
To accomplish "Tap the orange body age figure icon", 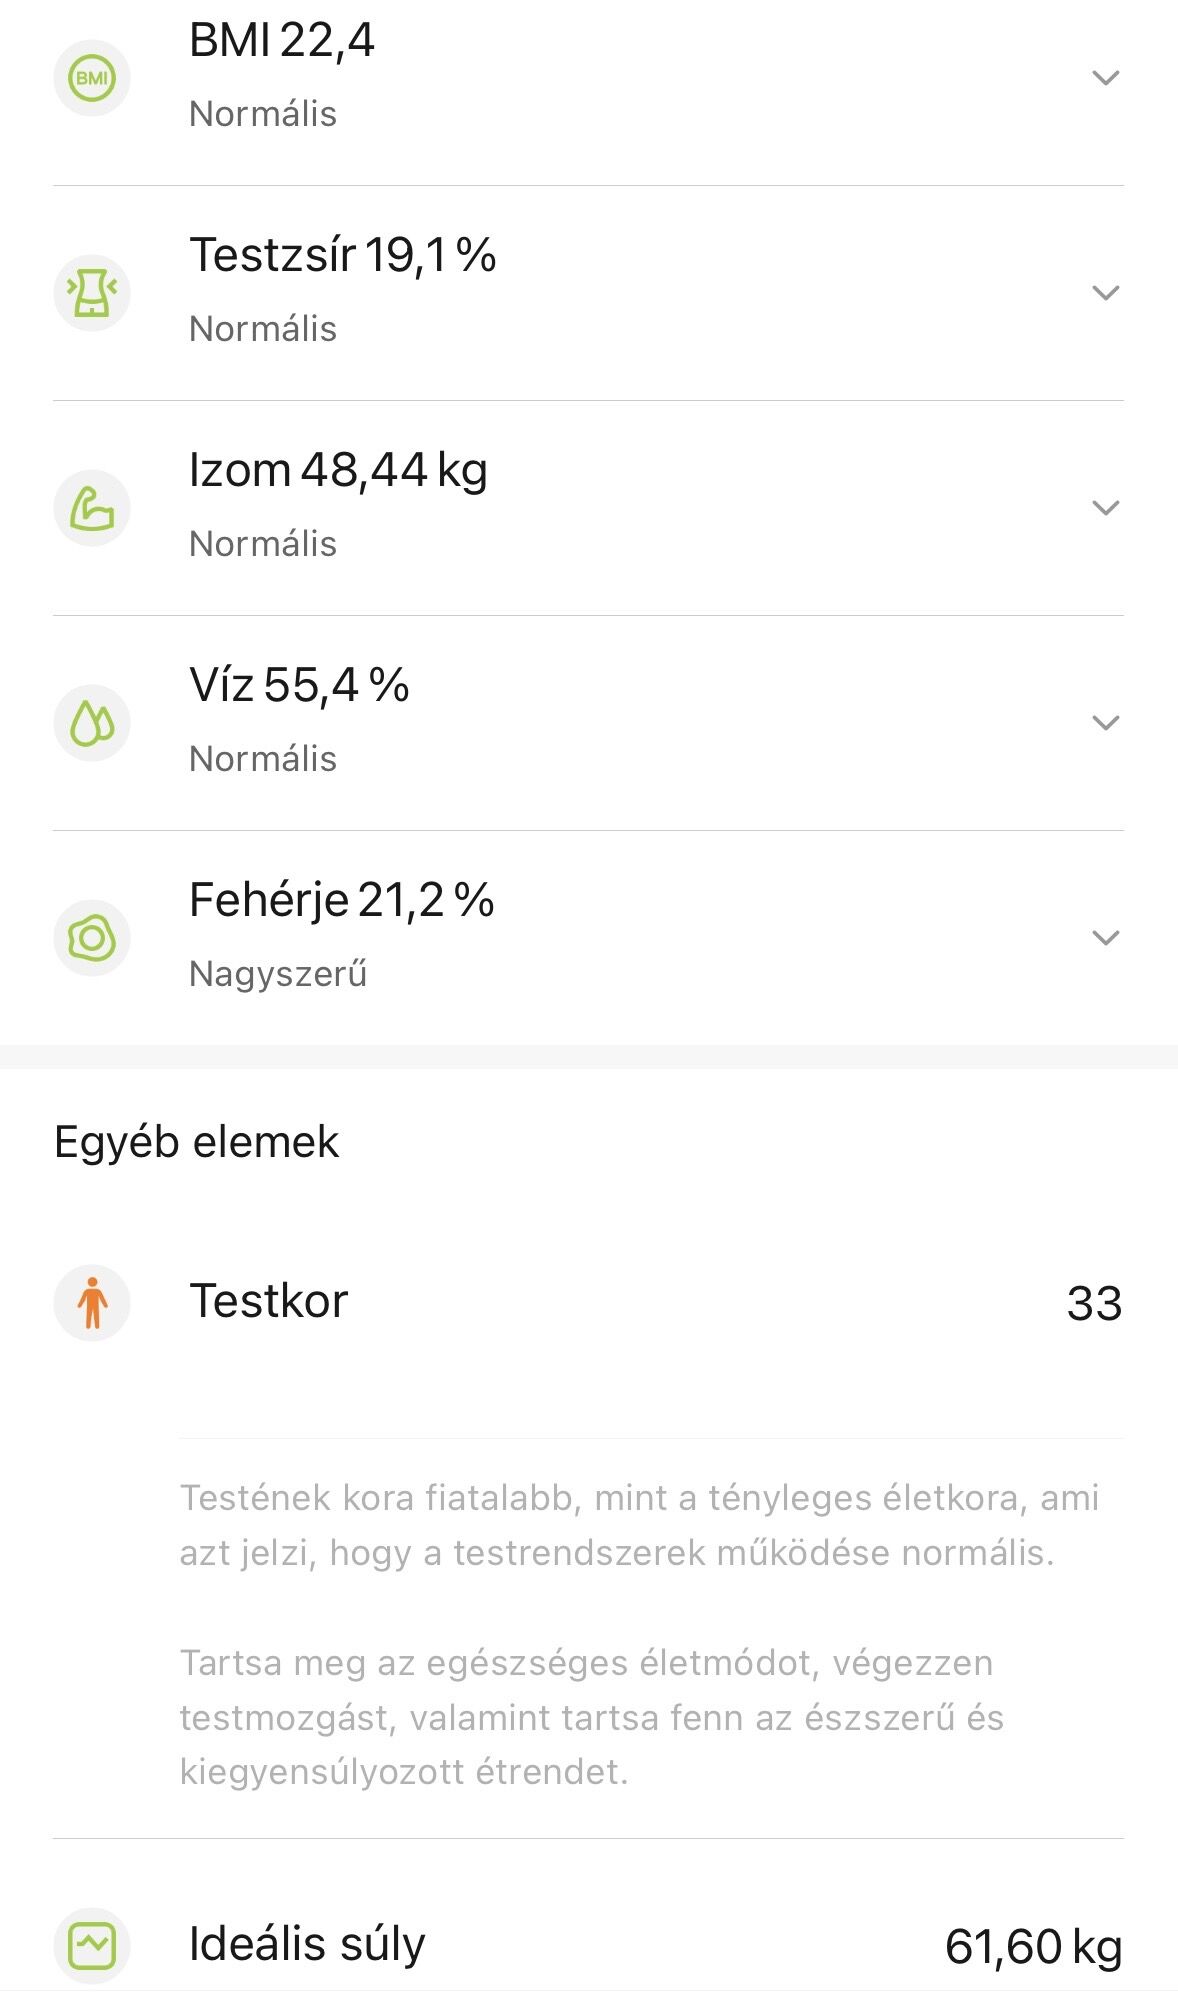I will [92, 1303].
